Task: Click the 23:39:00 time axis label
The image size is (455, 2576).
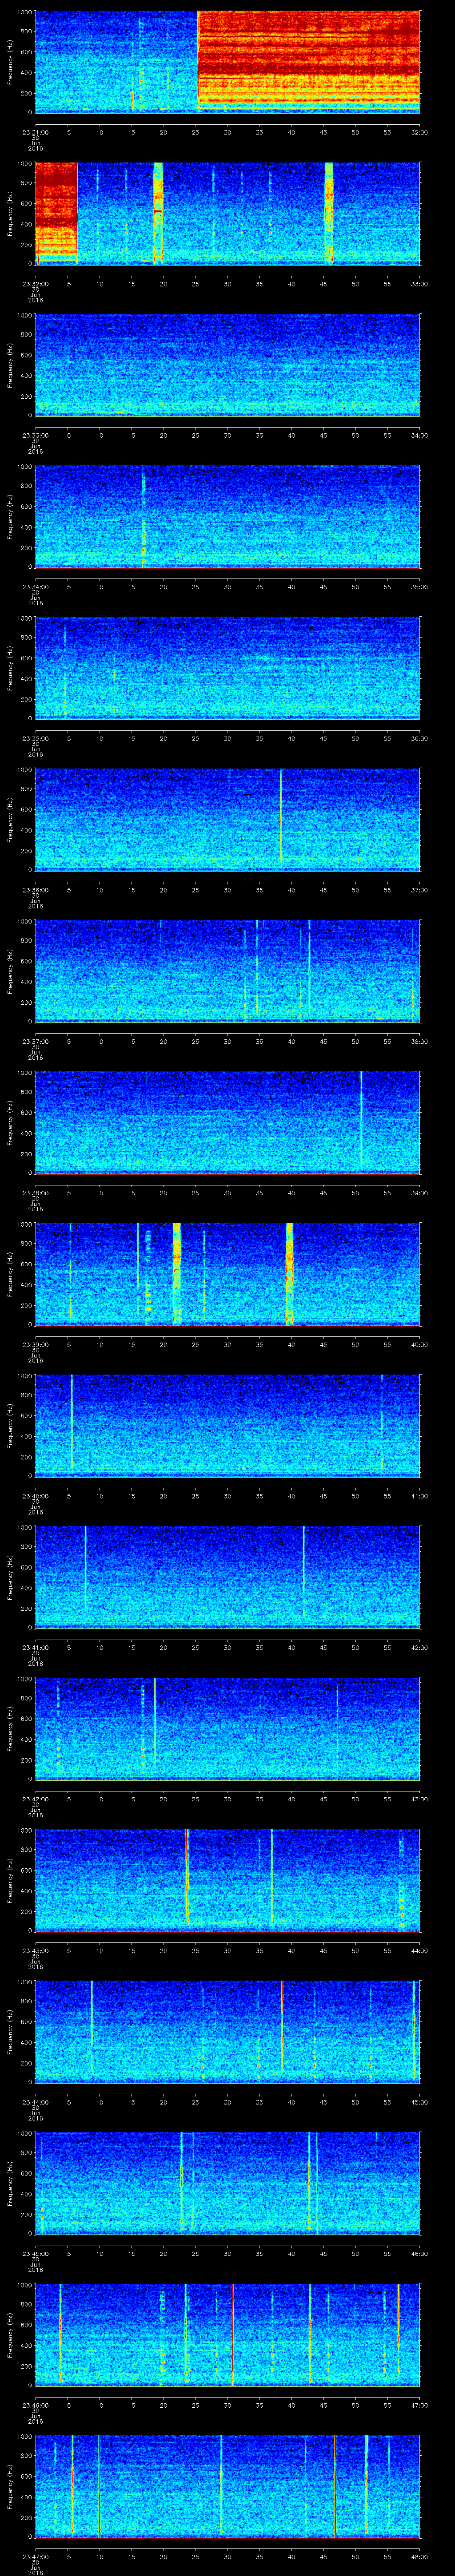Action: pyautogui.click(x=35, y=1344)
